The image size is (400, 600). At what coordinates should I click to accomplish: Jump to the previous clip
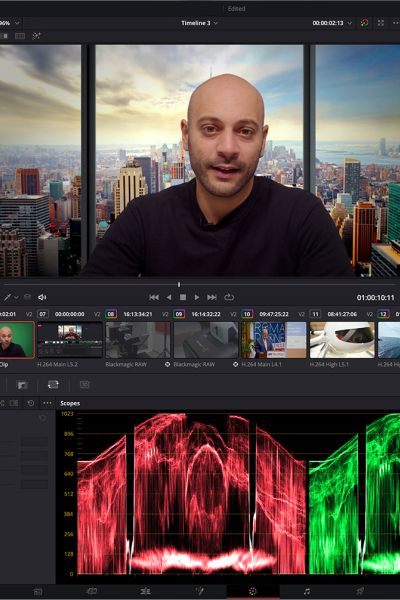154,297
